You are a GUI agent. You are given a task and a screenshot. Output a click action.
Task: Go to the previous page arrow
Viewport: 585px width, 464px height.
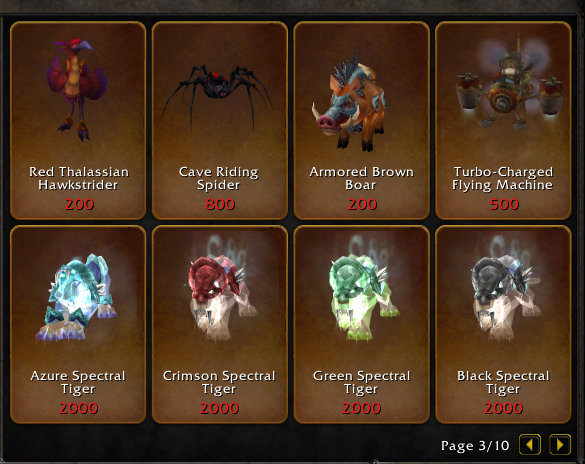point(530,444)
